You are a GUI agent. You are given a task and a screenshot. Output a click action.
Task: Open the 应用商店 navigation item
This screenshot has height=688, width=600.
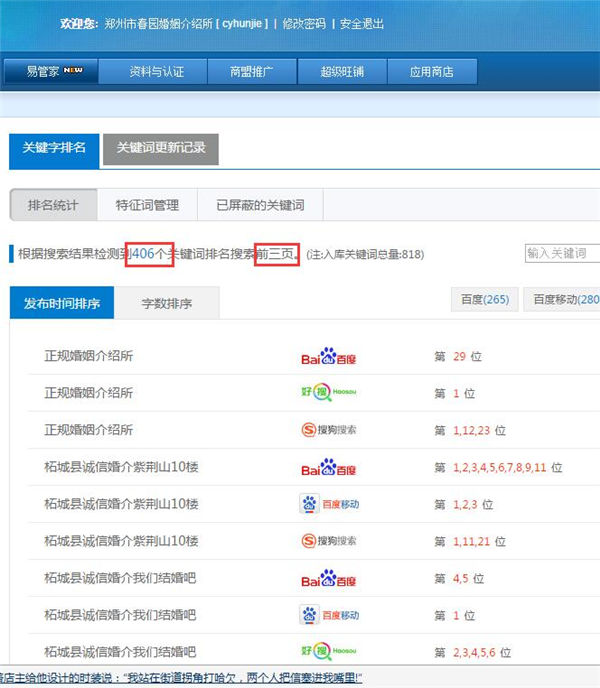click(x=431, y=71)
